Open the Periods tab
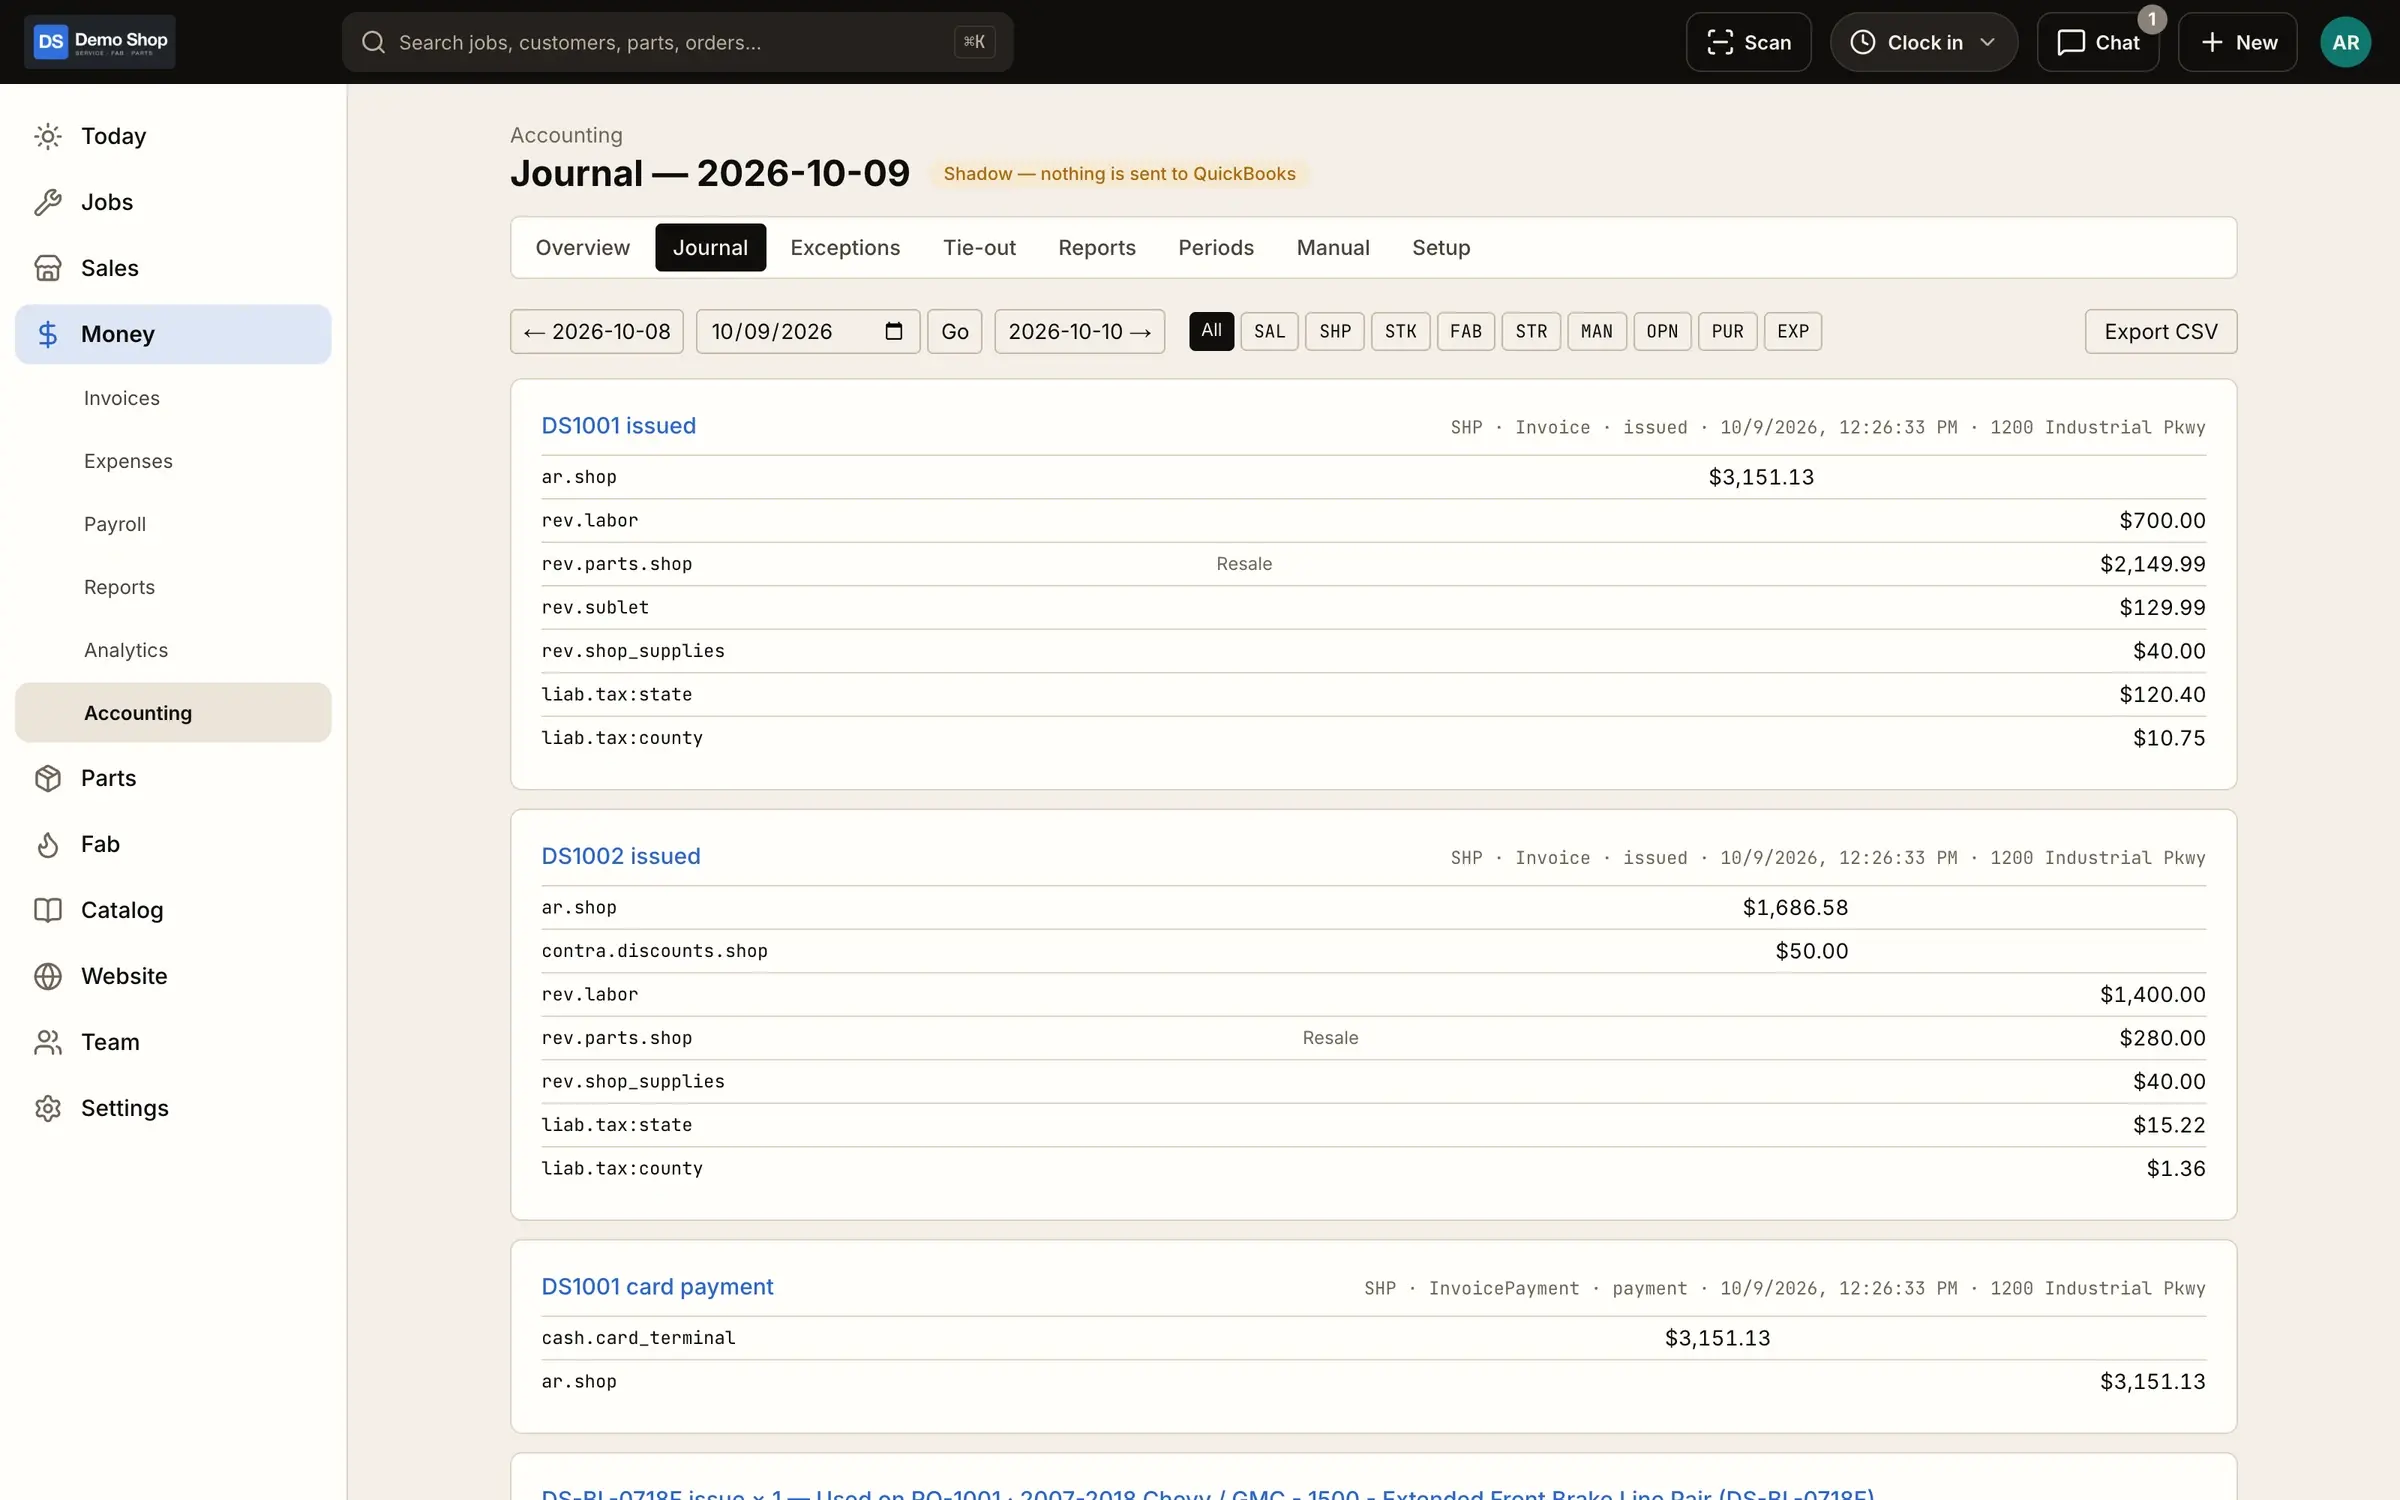 coord(1215,247)
